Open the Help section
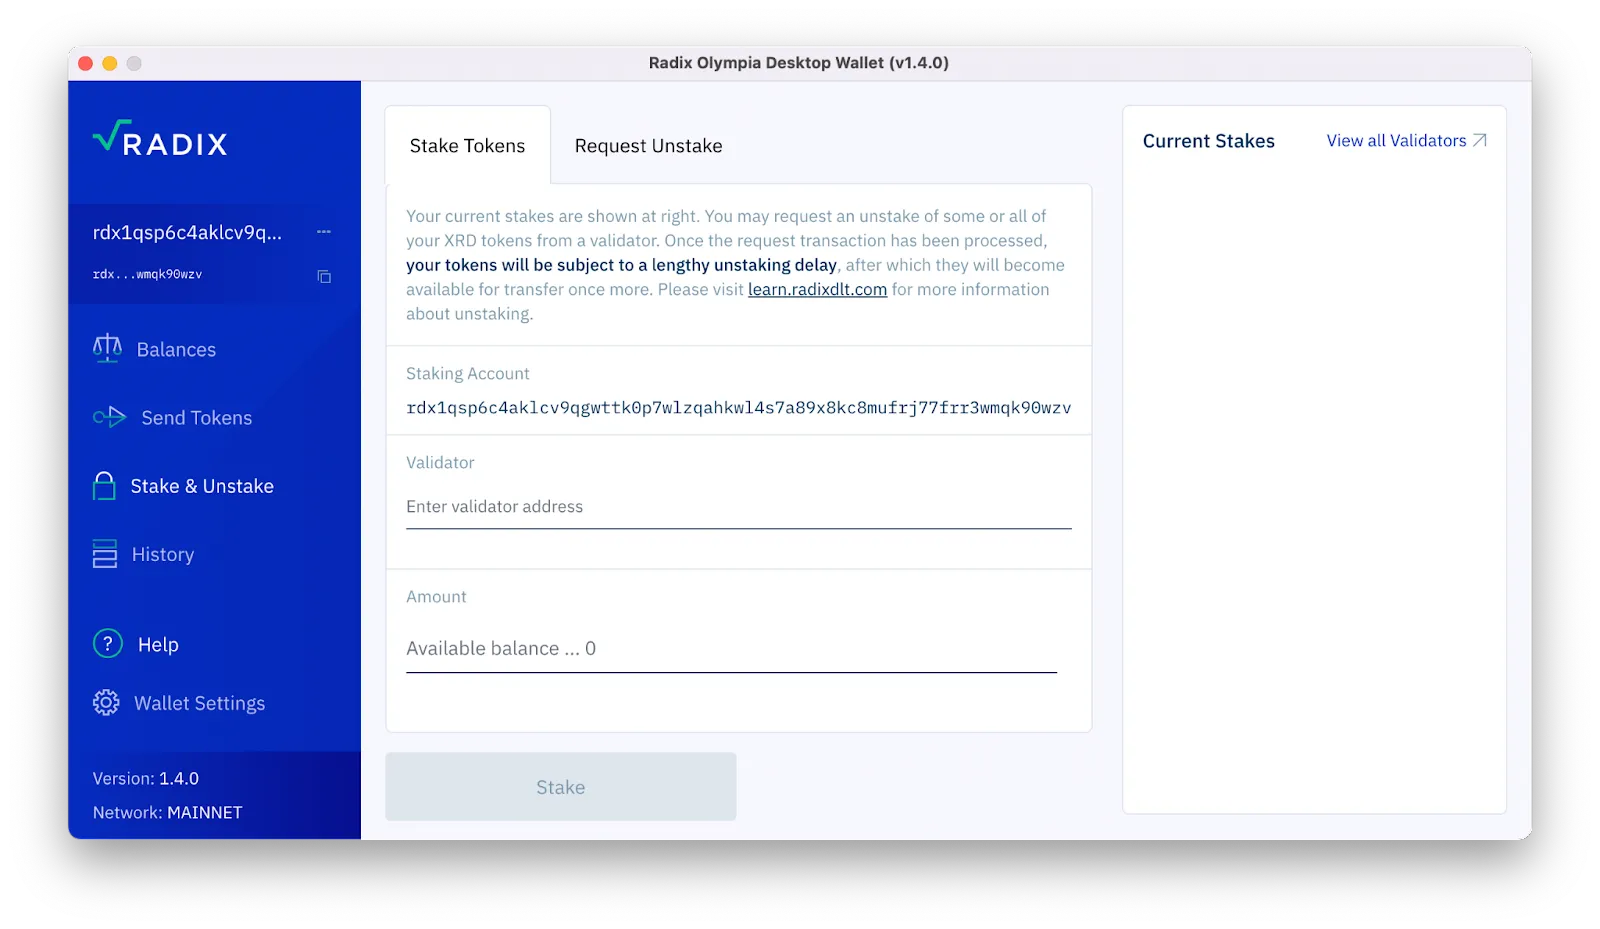The width and height of the screenshot is (1600, 929). tap(158, 645)
